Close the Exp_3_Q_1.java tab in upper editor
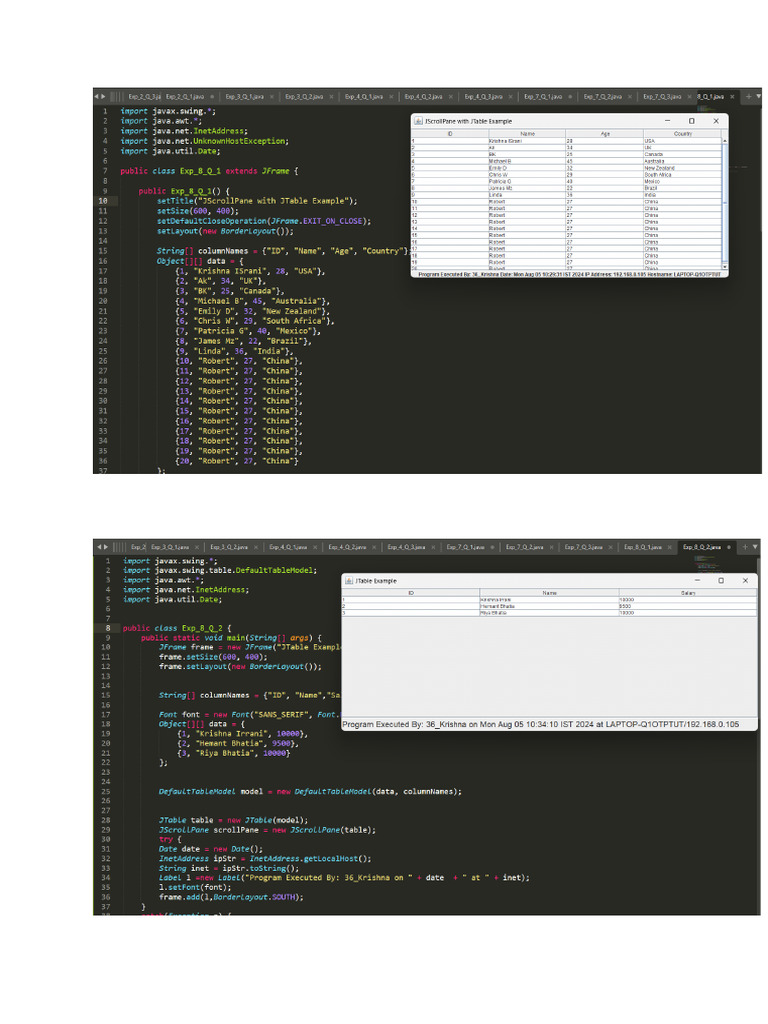This screenshot has height=1024, width=768. [272, 97]
